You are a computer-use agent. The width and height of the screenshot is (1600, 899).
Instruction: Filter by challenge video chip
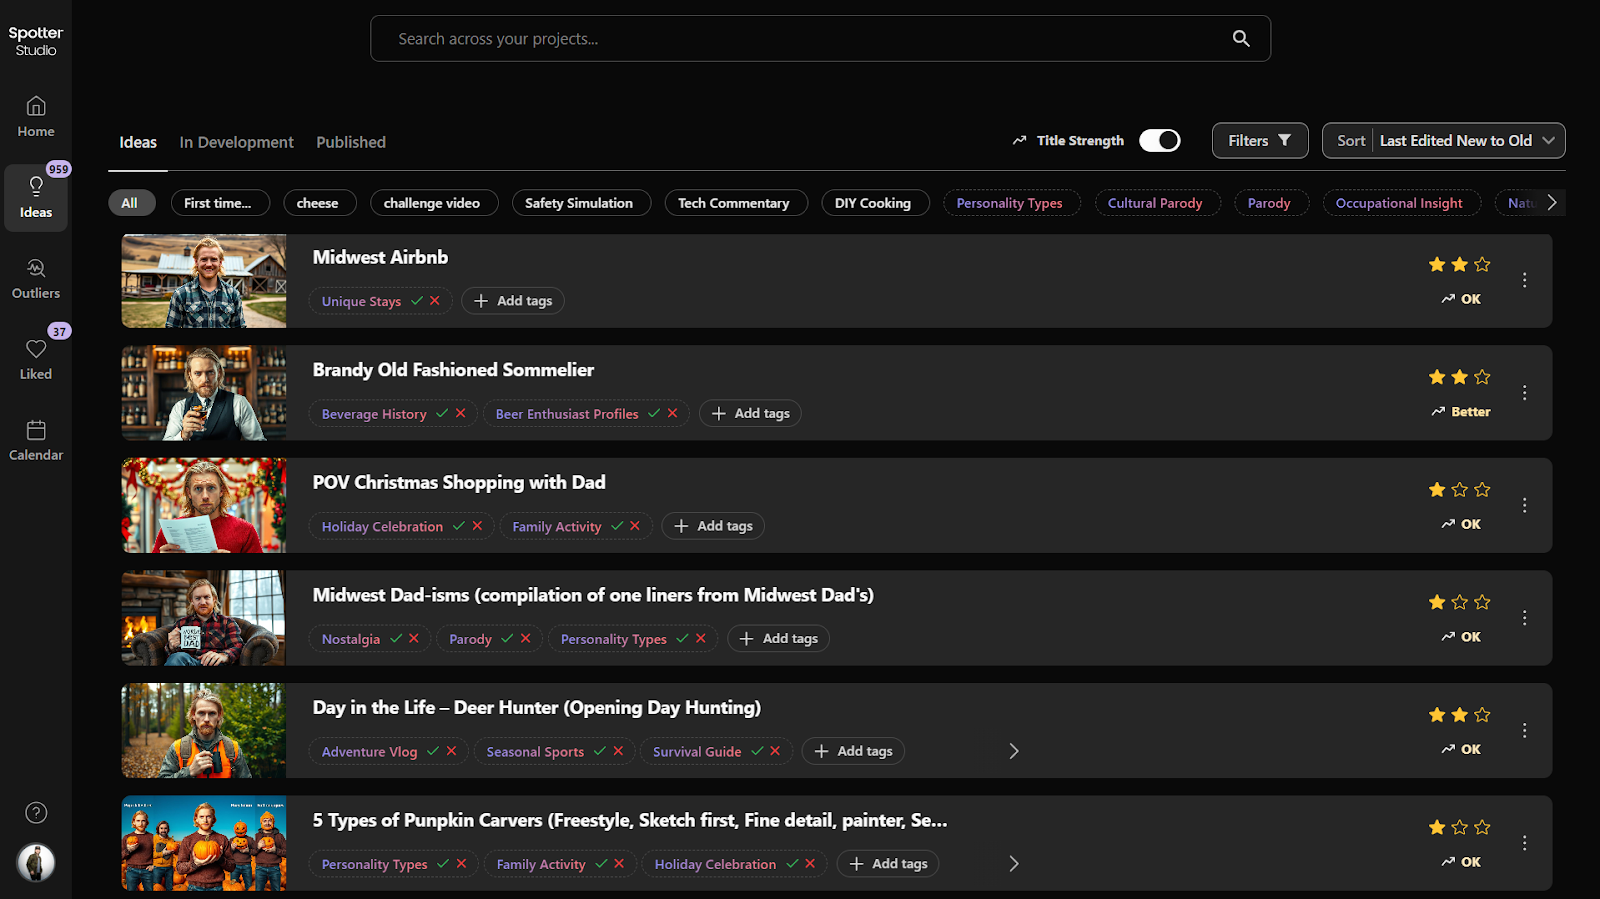point(432,203)
